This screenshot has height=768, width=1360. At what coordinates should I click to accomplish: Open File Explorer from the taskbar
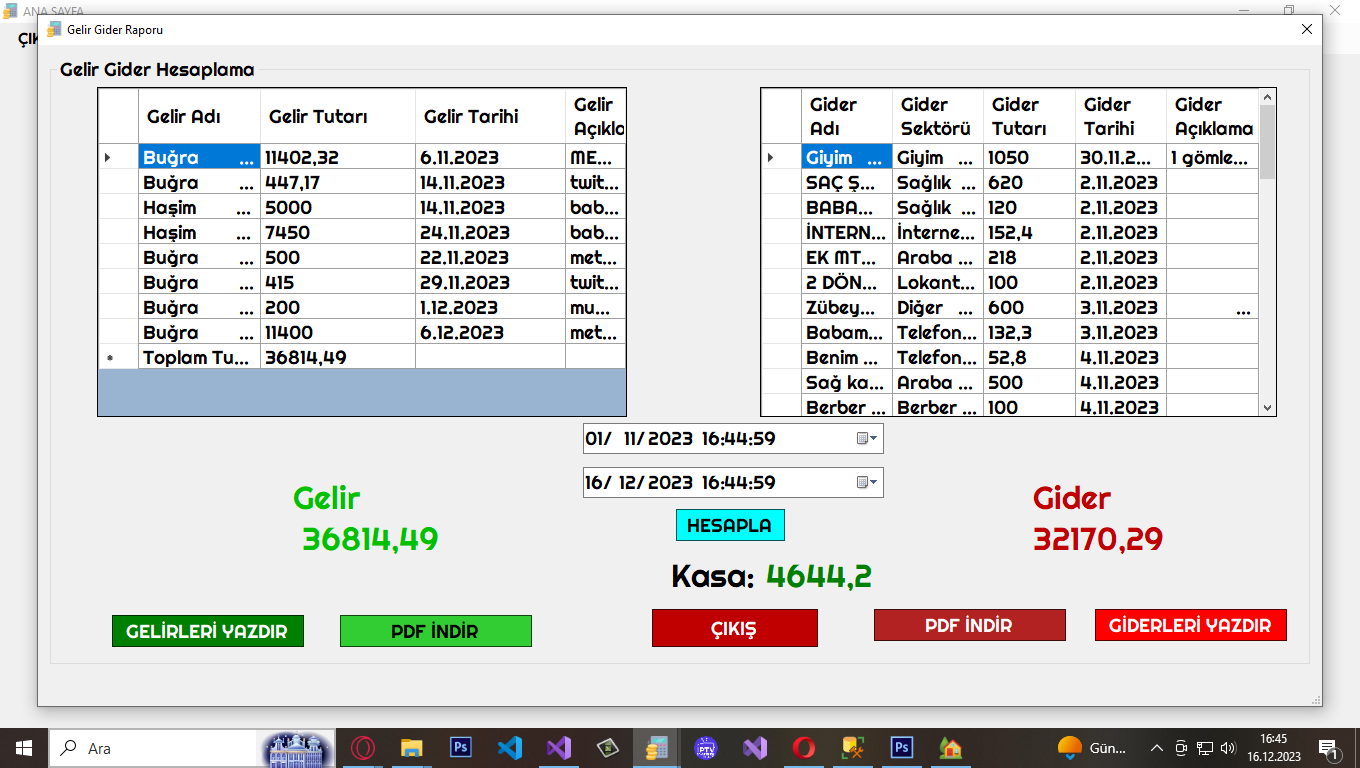(411, 748)
